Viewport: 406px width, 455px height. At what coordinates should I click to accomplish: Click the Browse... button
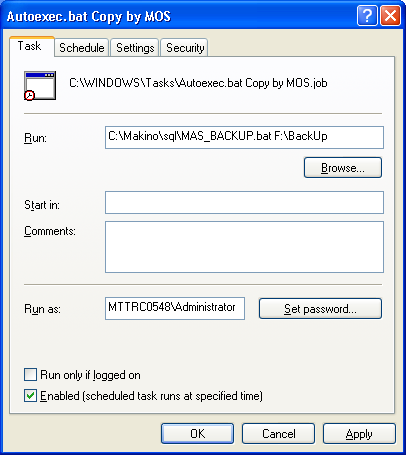[343, 167]
